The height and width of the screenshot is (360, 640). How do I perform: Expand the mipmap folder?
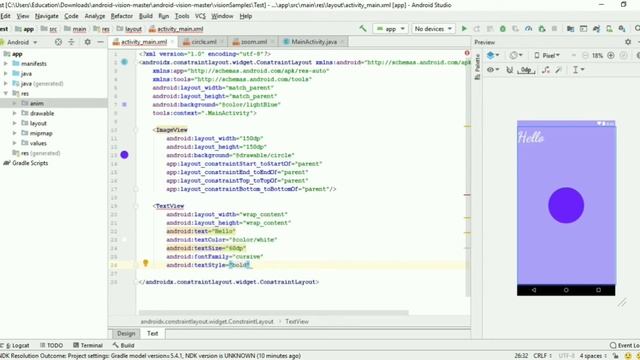tap(15, 133)
